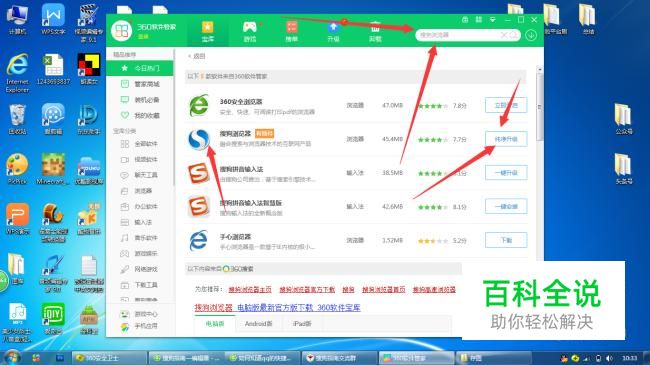Viewport: 650px width, 365px height.
Task: Open the iQIYI 爱奇艺 desktop icon
Action: [x=53, y=319]
